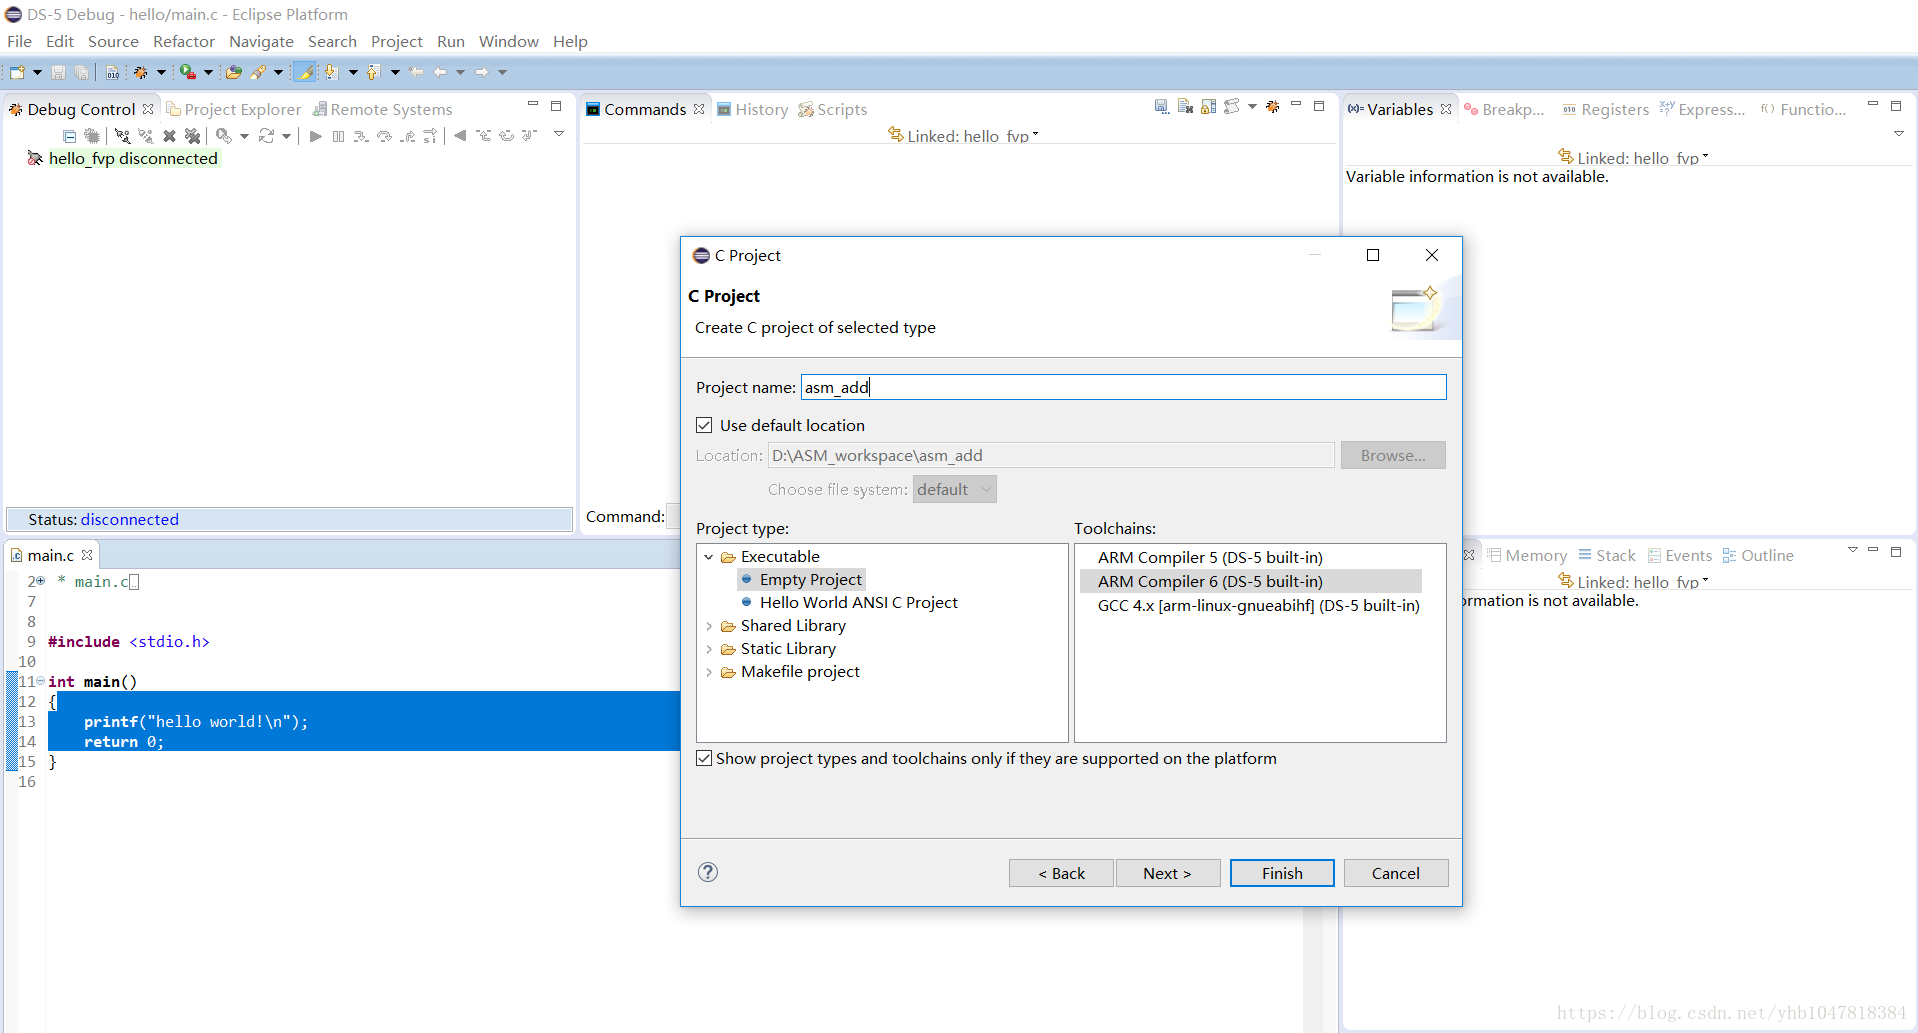Click the Run External Tools icon

[187, 72]
